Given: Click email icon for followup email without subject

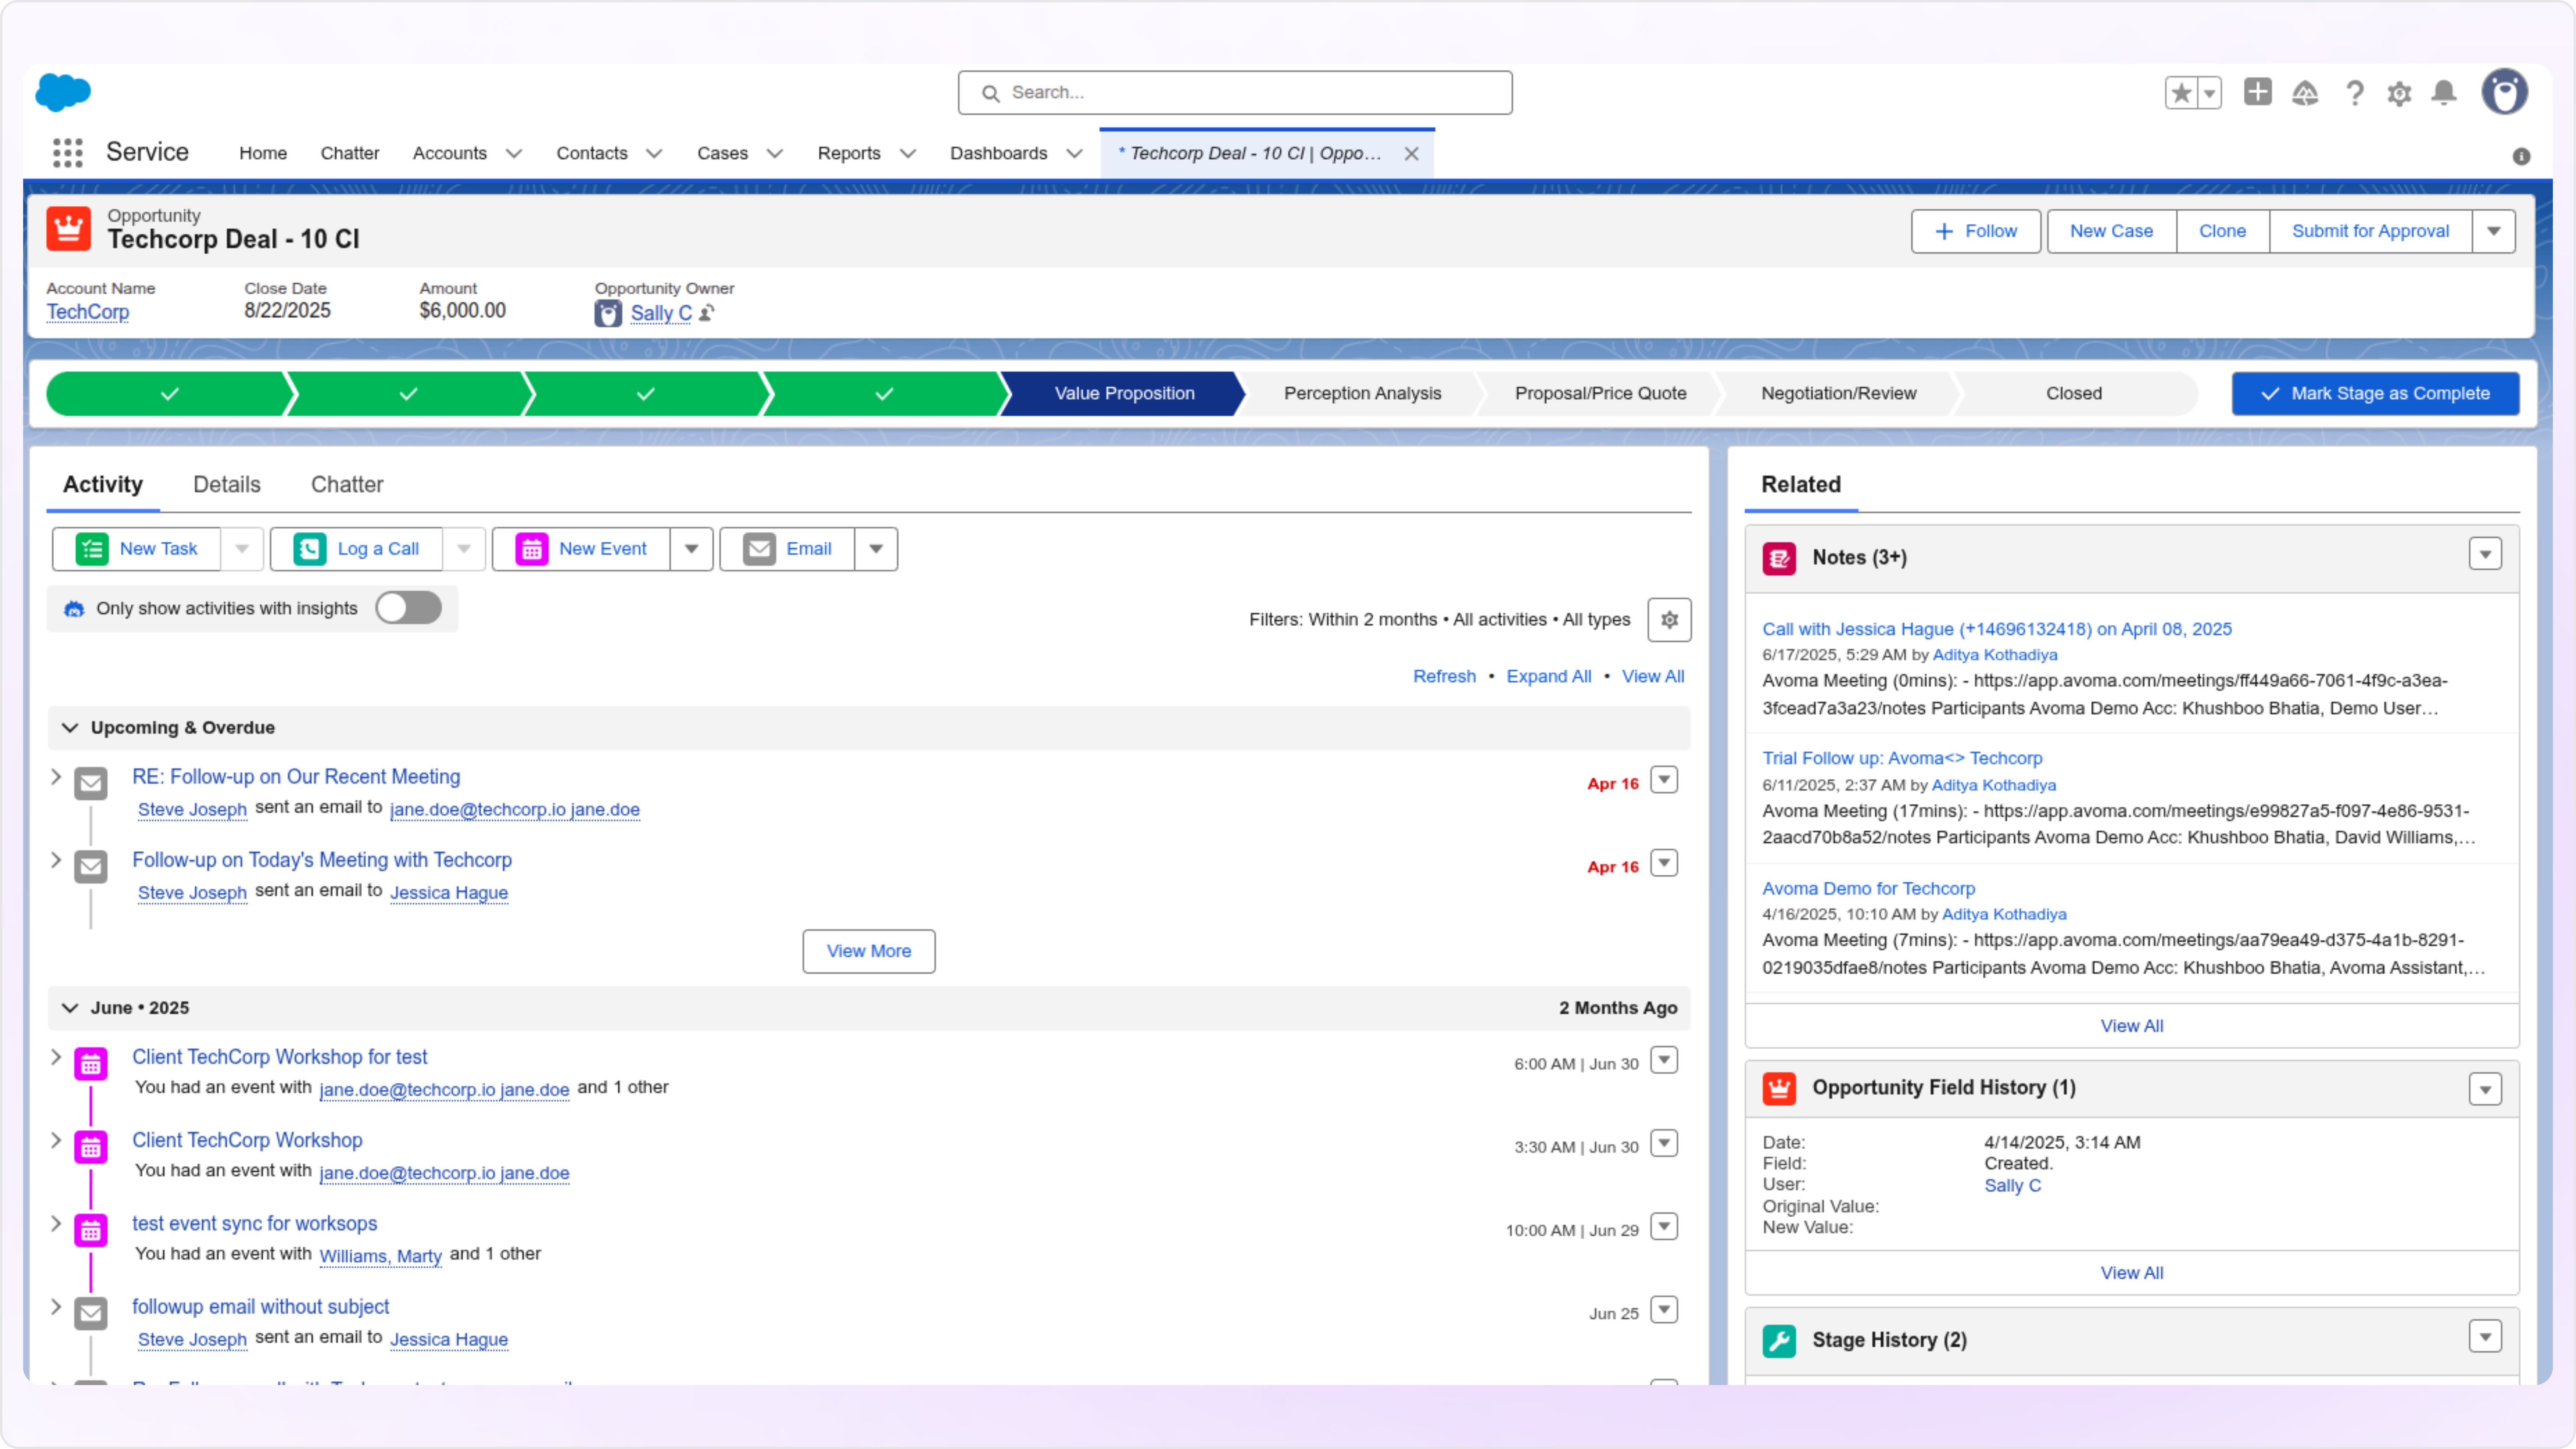Looking at the screenshot, I should pyautogui.click(x=91, y=1314).
